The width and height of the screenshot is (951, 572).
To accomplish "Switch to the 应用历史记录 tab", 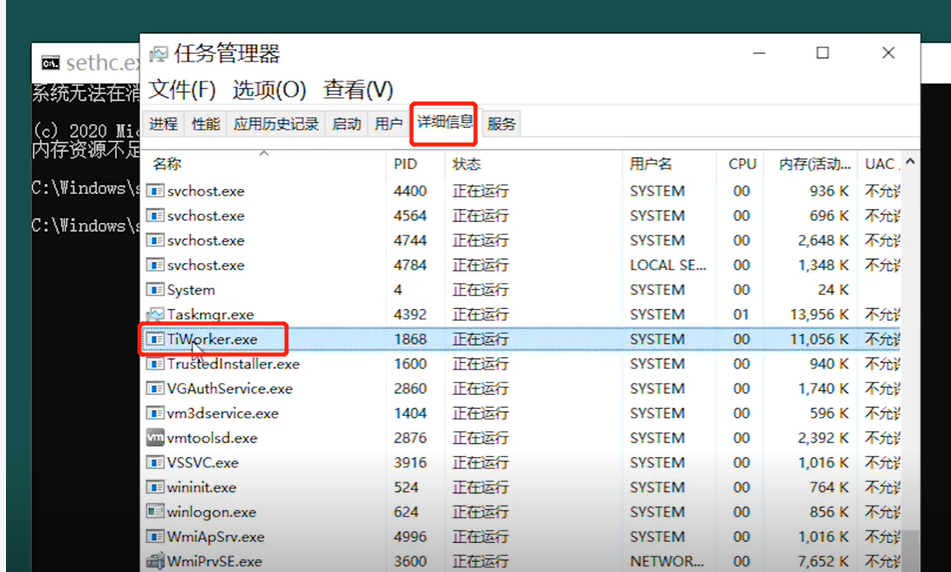I will (276, 124).
